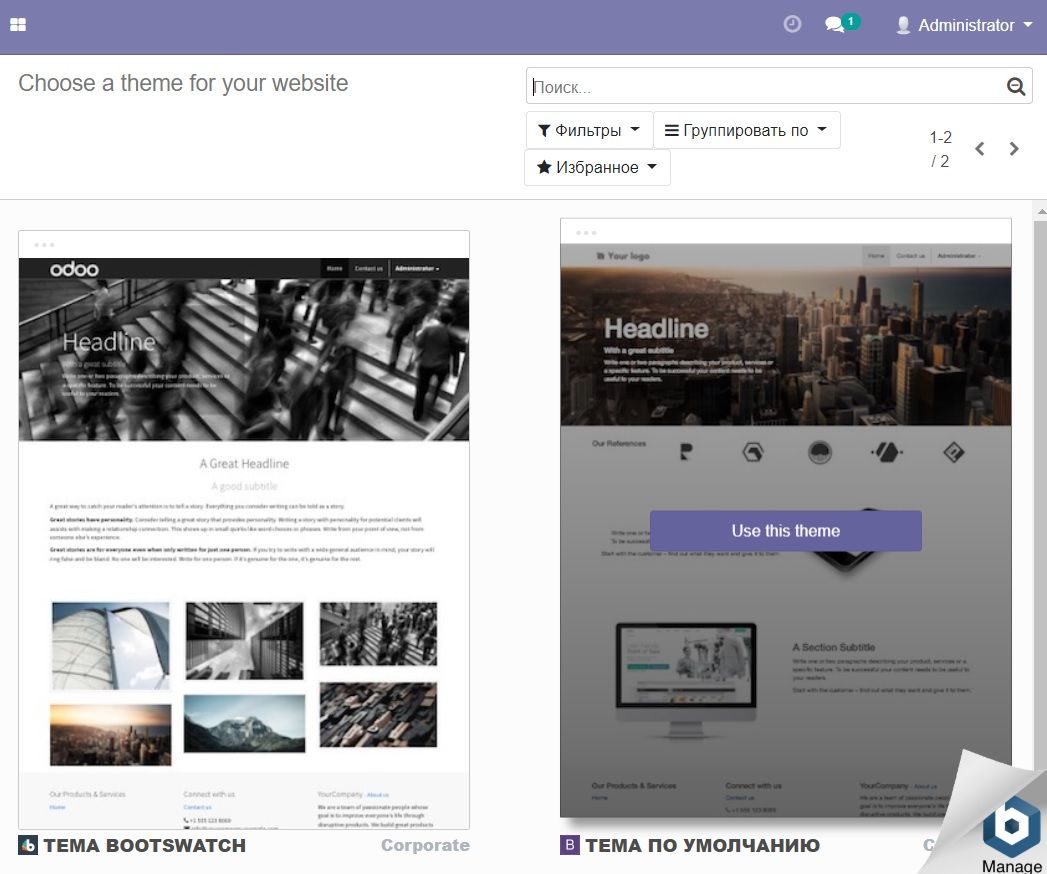The image size is (1047, 874).
Task: Click the funnel icon on Фильтры
Action: 545,130
